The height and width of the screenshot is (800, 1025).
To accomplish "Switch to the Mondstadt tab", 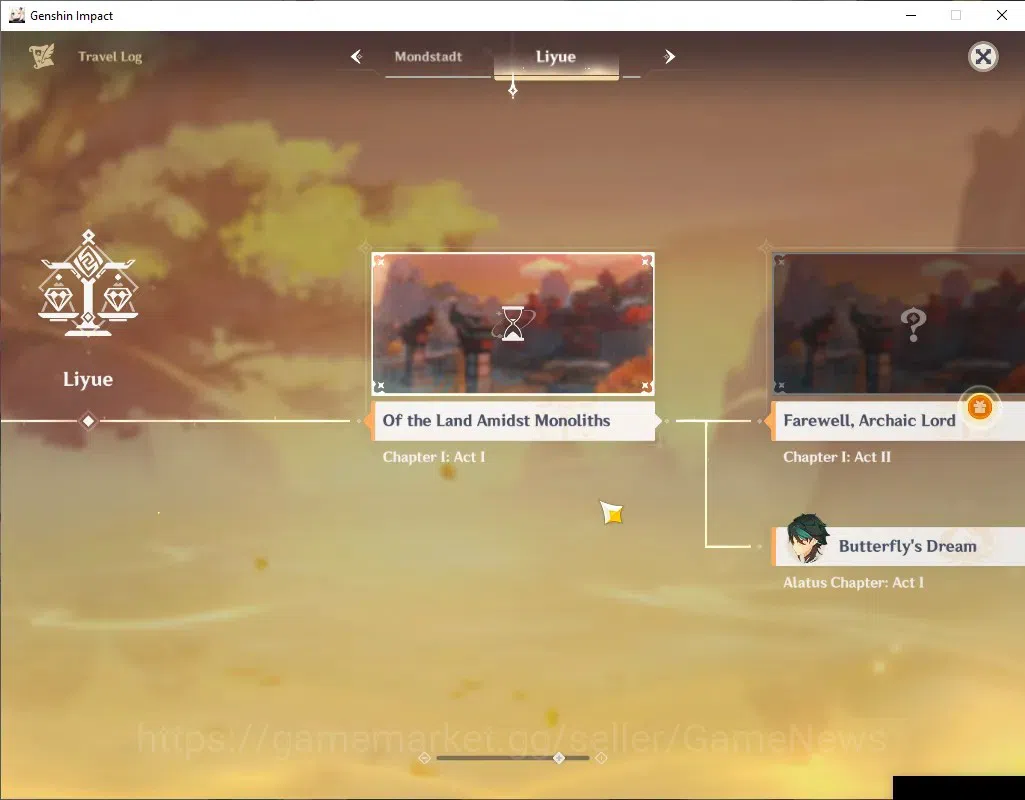I will (428, 57).
